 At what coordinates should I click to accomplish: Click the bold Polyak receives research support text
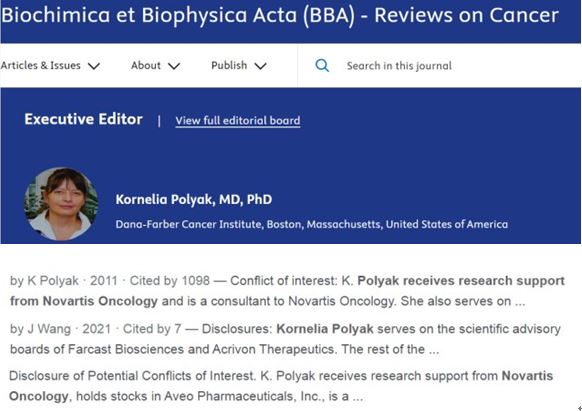coord(461,281)
